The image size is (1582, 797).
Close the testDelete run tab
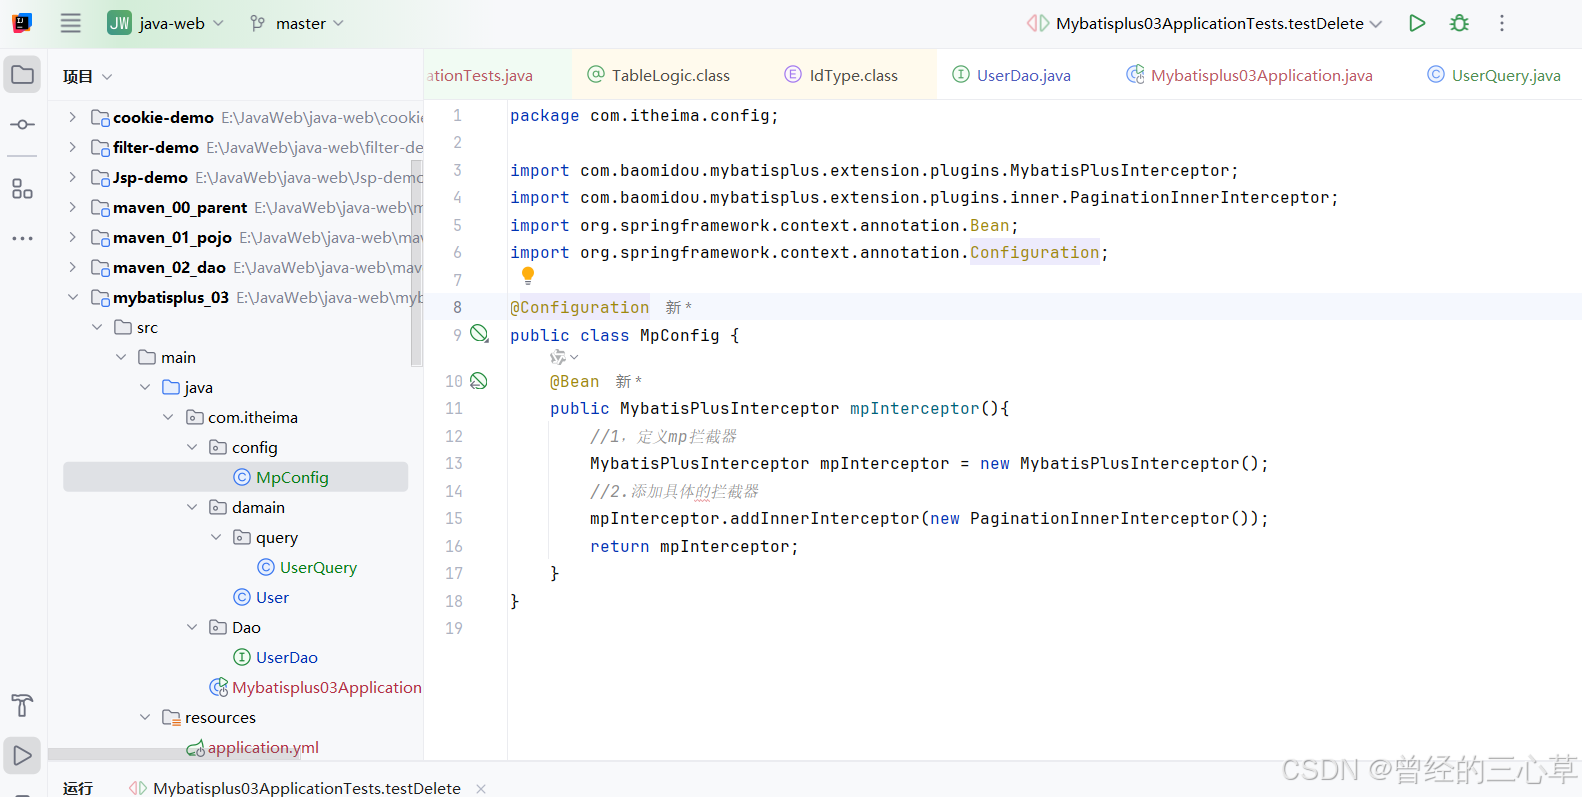pos(481,789)
